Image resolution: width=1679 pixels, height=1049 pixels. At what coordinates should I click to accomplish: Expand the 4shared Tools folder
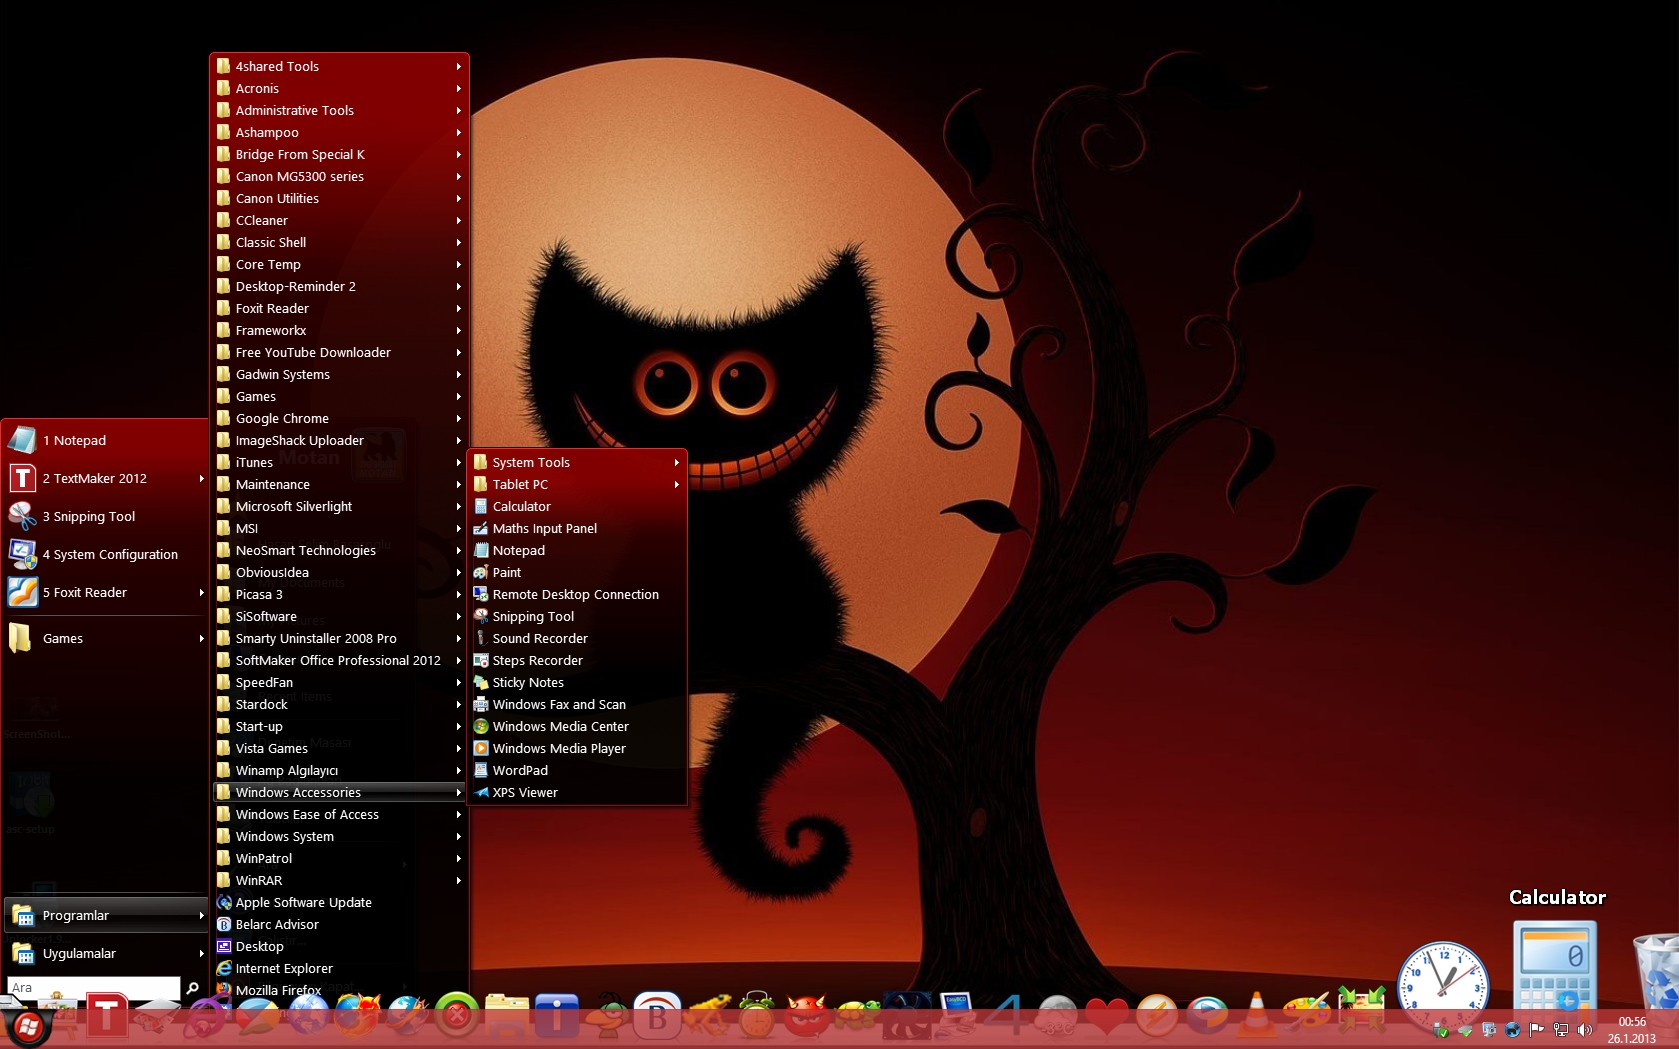[x=340, y=66]
